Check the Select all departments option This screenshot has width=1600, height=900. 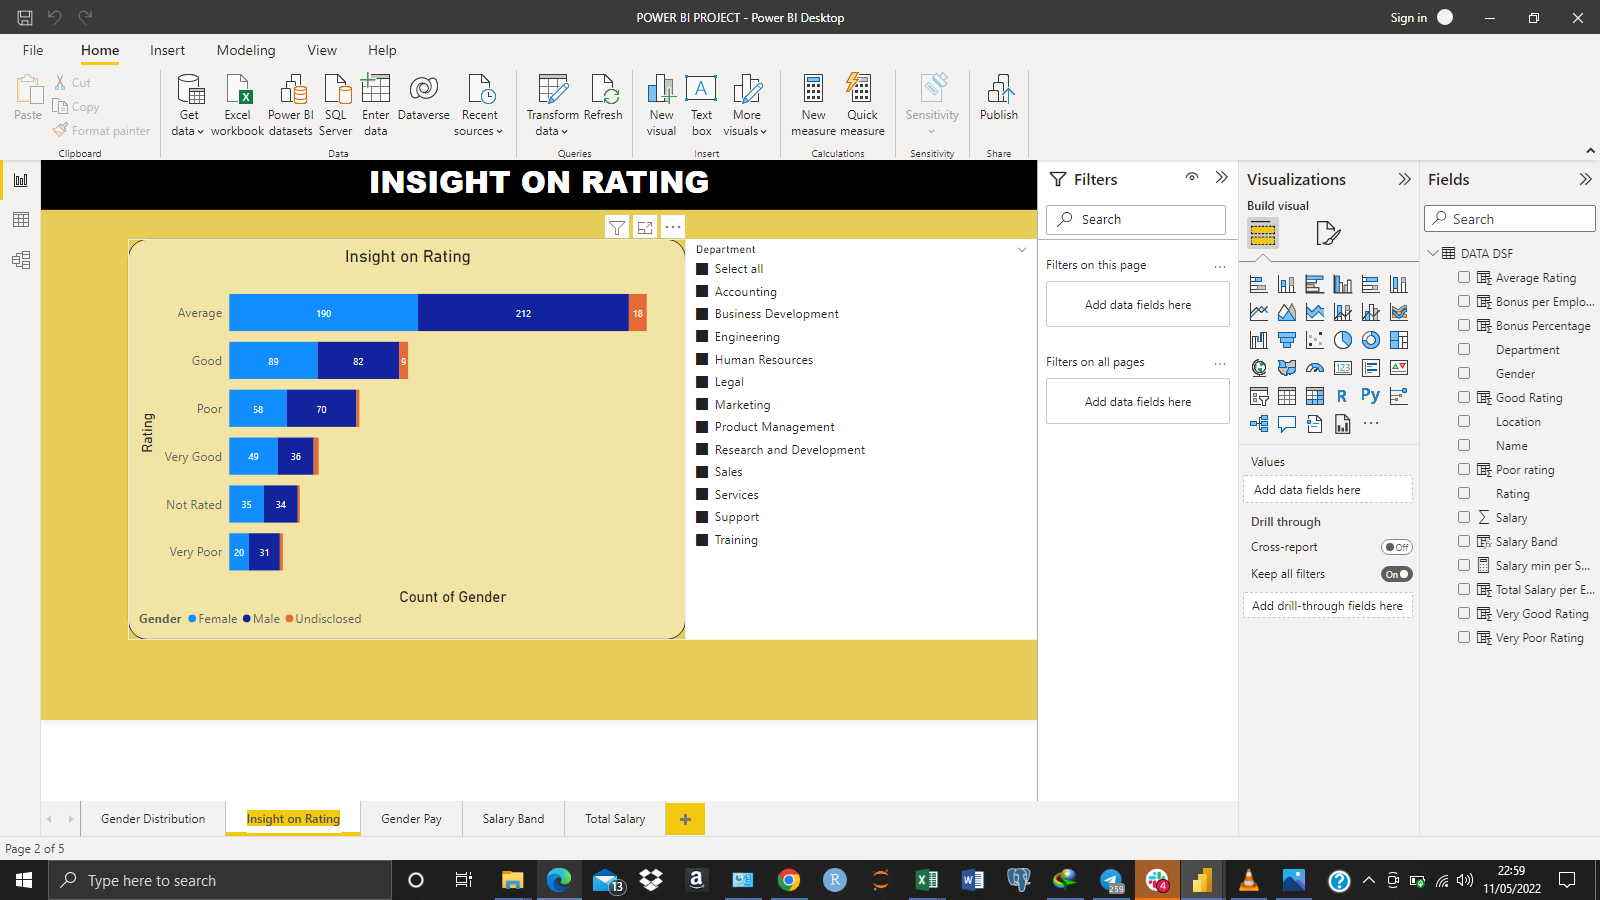click(x=701, y=268)
